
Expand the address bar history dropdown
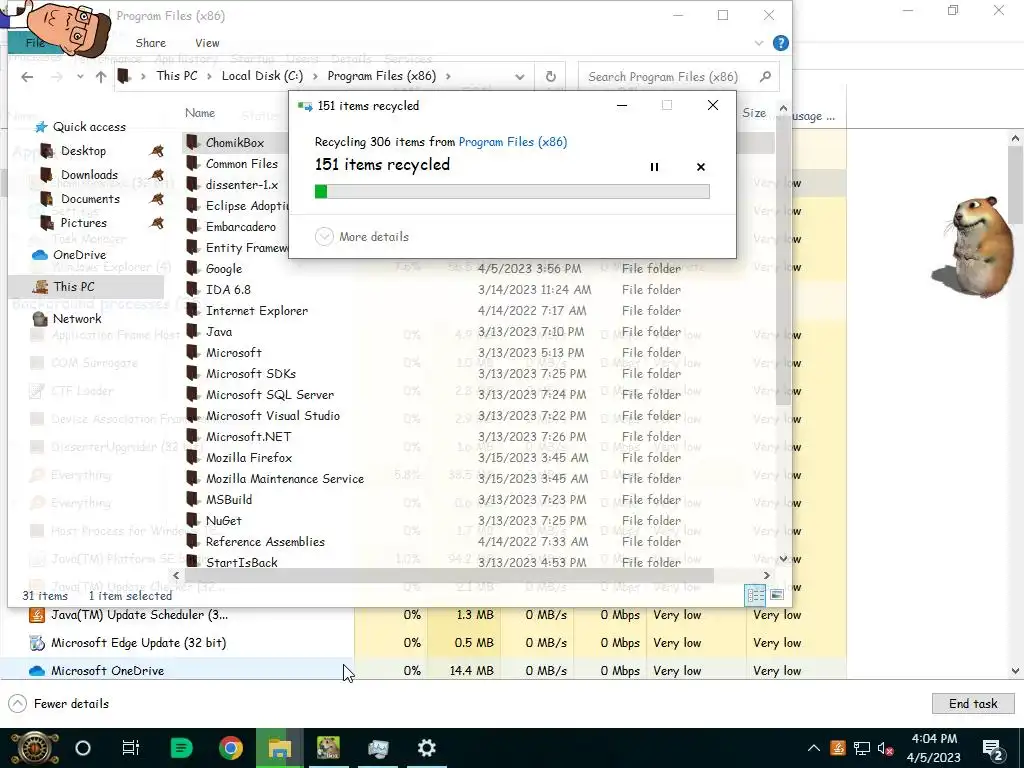[519, 77]
